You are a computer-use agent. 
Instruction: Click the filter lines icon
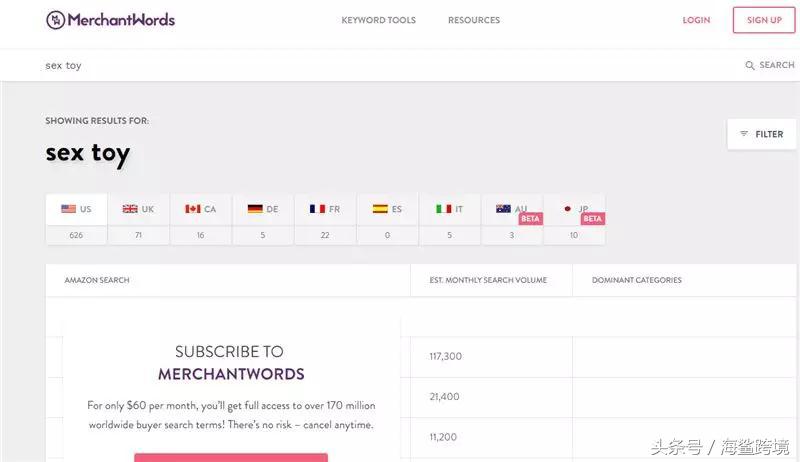pos(744,134)
